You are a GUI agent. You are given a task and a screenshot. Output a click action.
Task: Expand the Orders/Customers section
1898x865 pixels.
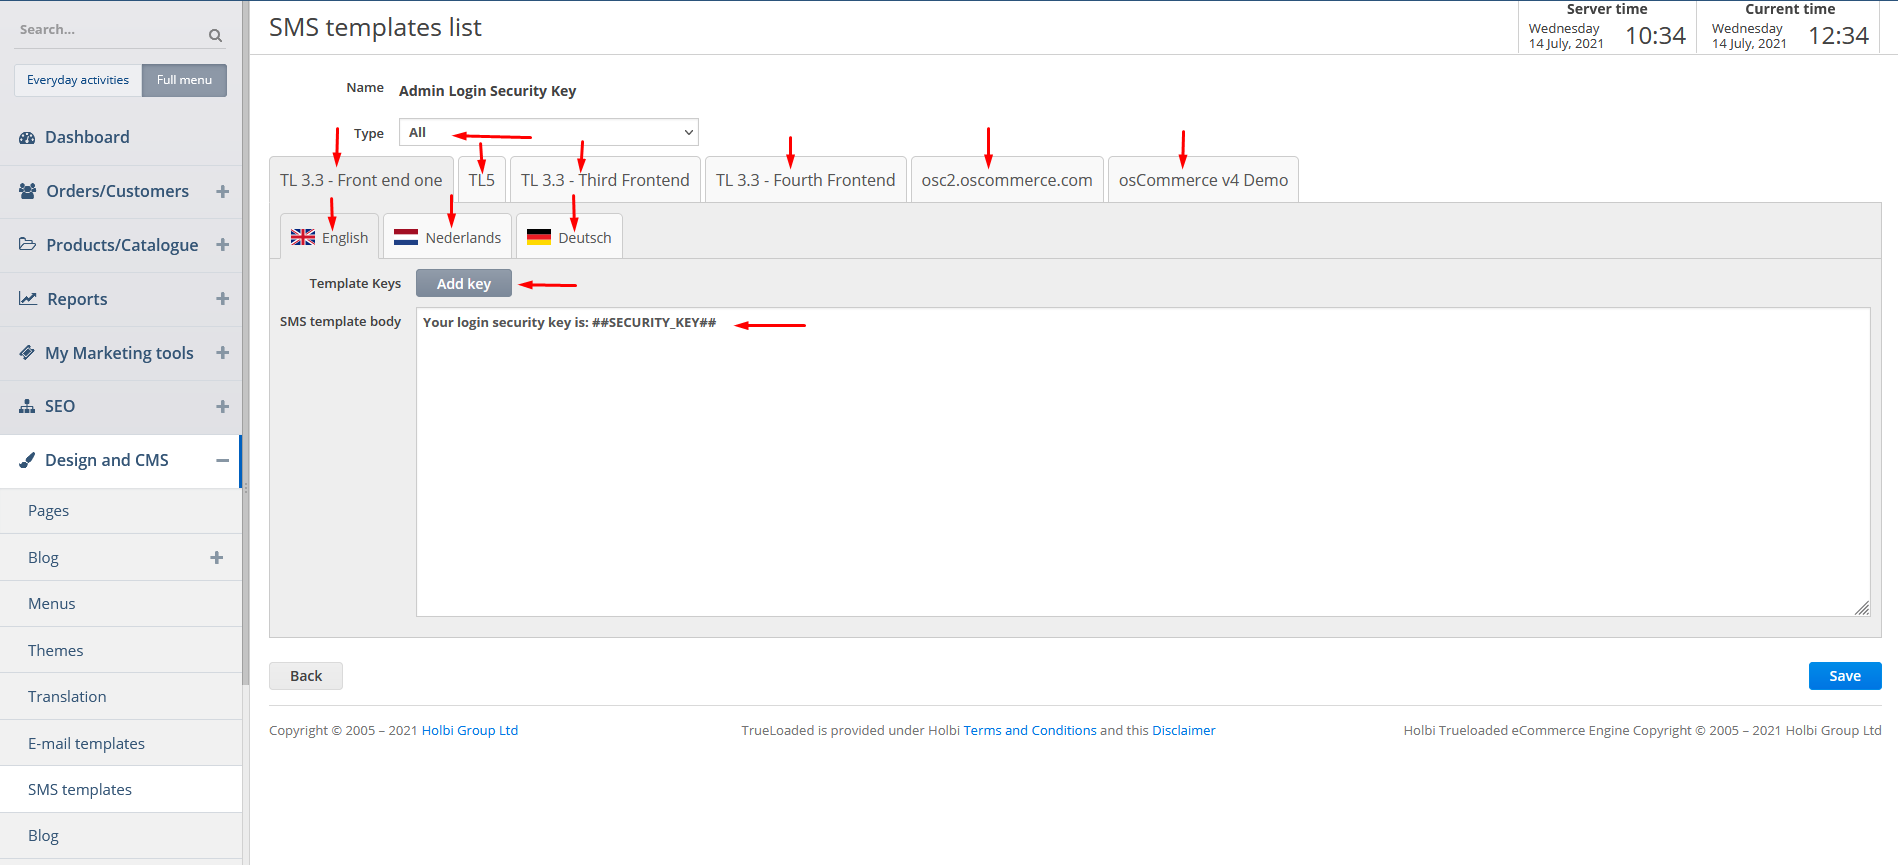tap(222, 191)
